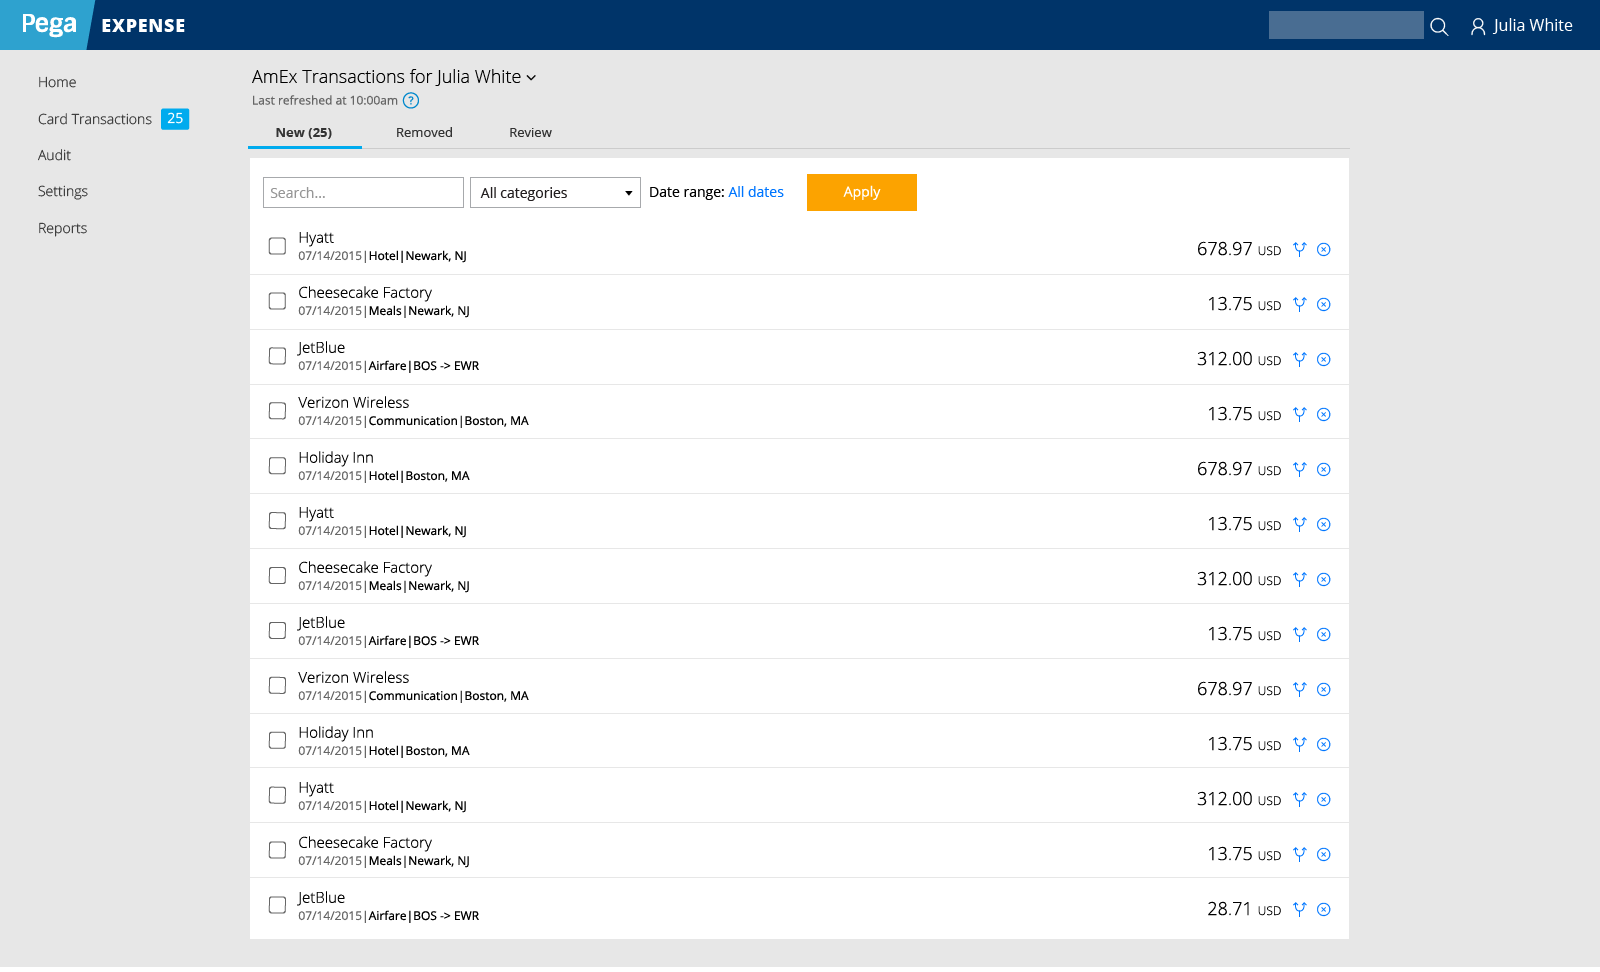
Task: Remove the Cheesecake Factory 312.00 USD transaction
Action: pyautogui.click(x=1324, y=580)
